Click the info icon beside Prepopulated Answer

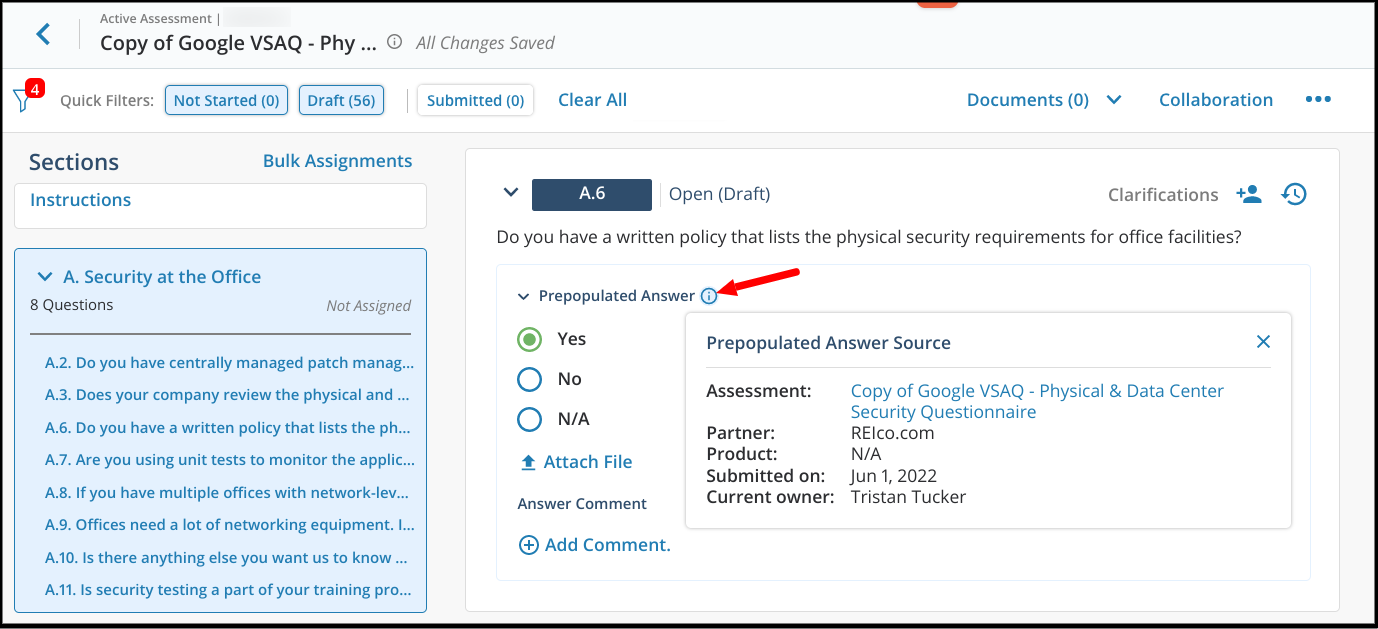point(710,296)
